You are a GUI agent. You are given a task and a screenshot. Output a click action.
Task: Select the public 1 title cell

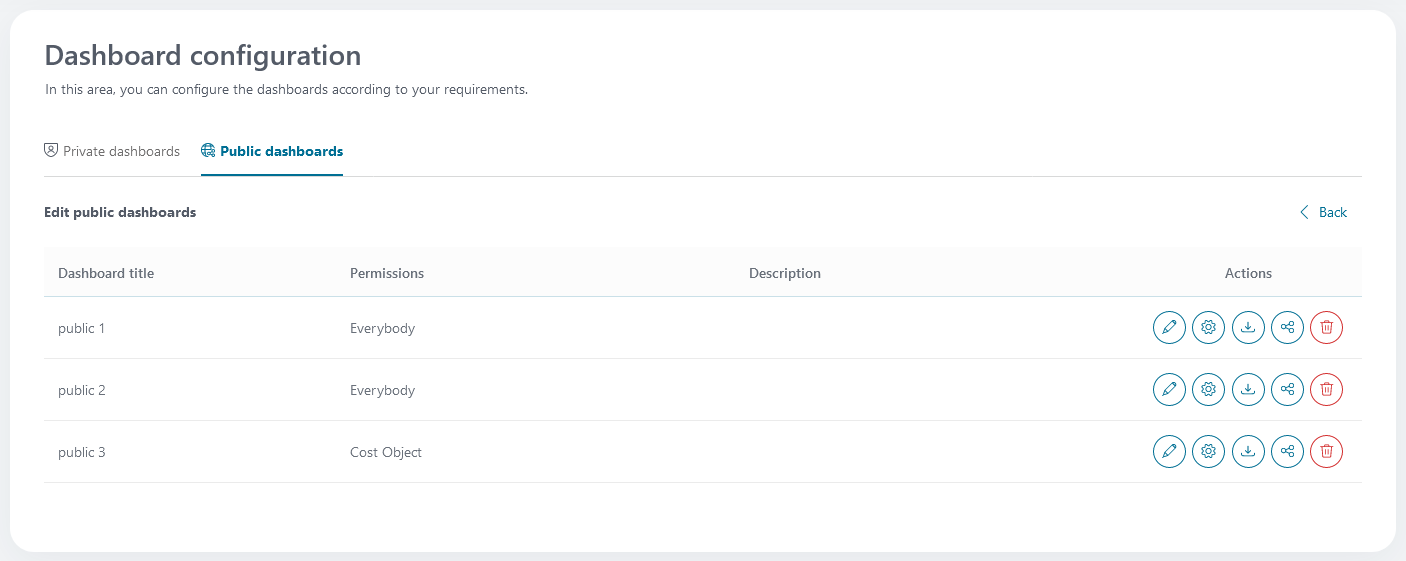tap(82, 328)
